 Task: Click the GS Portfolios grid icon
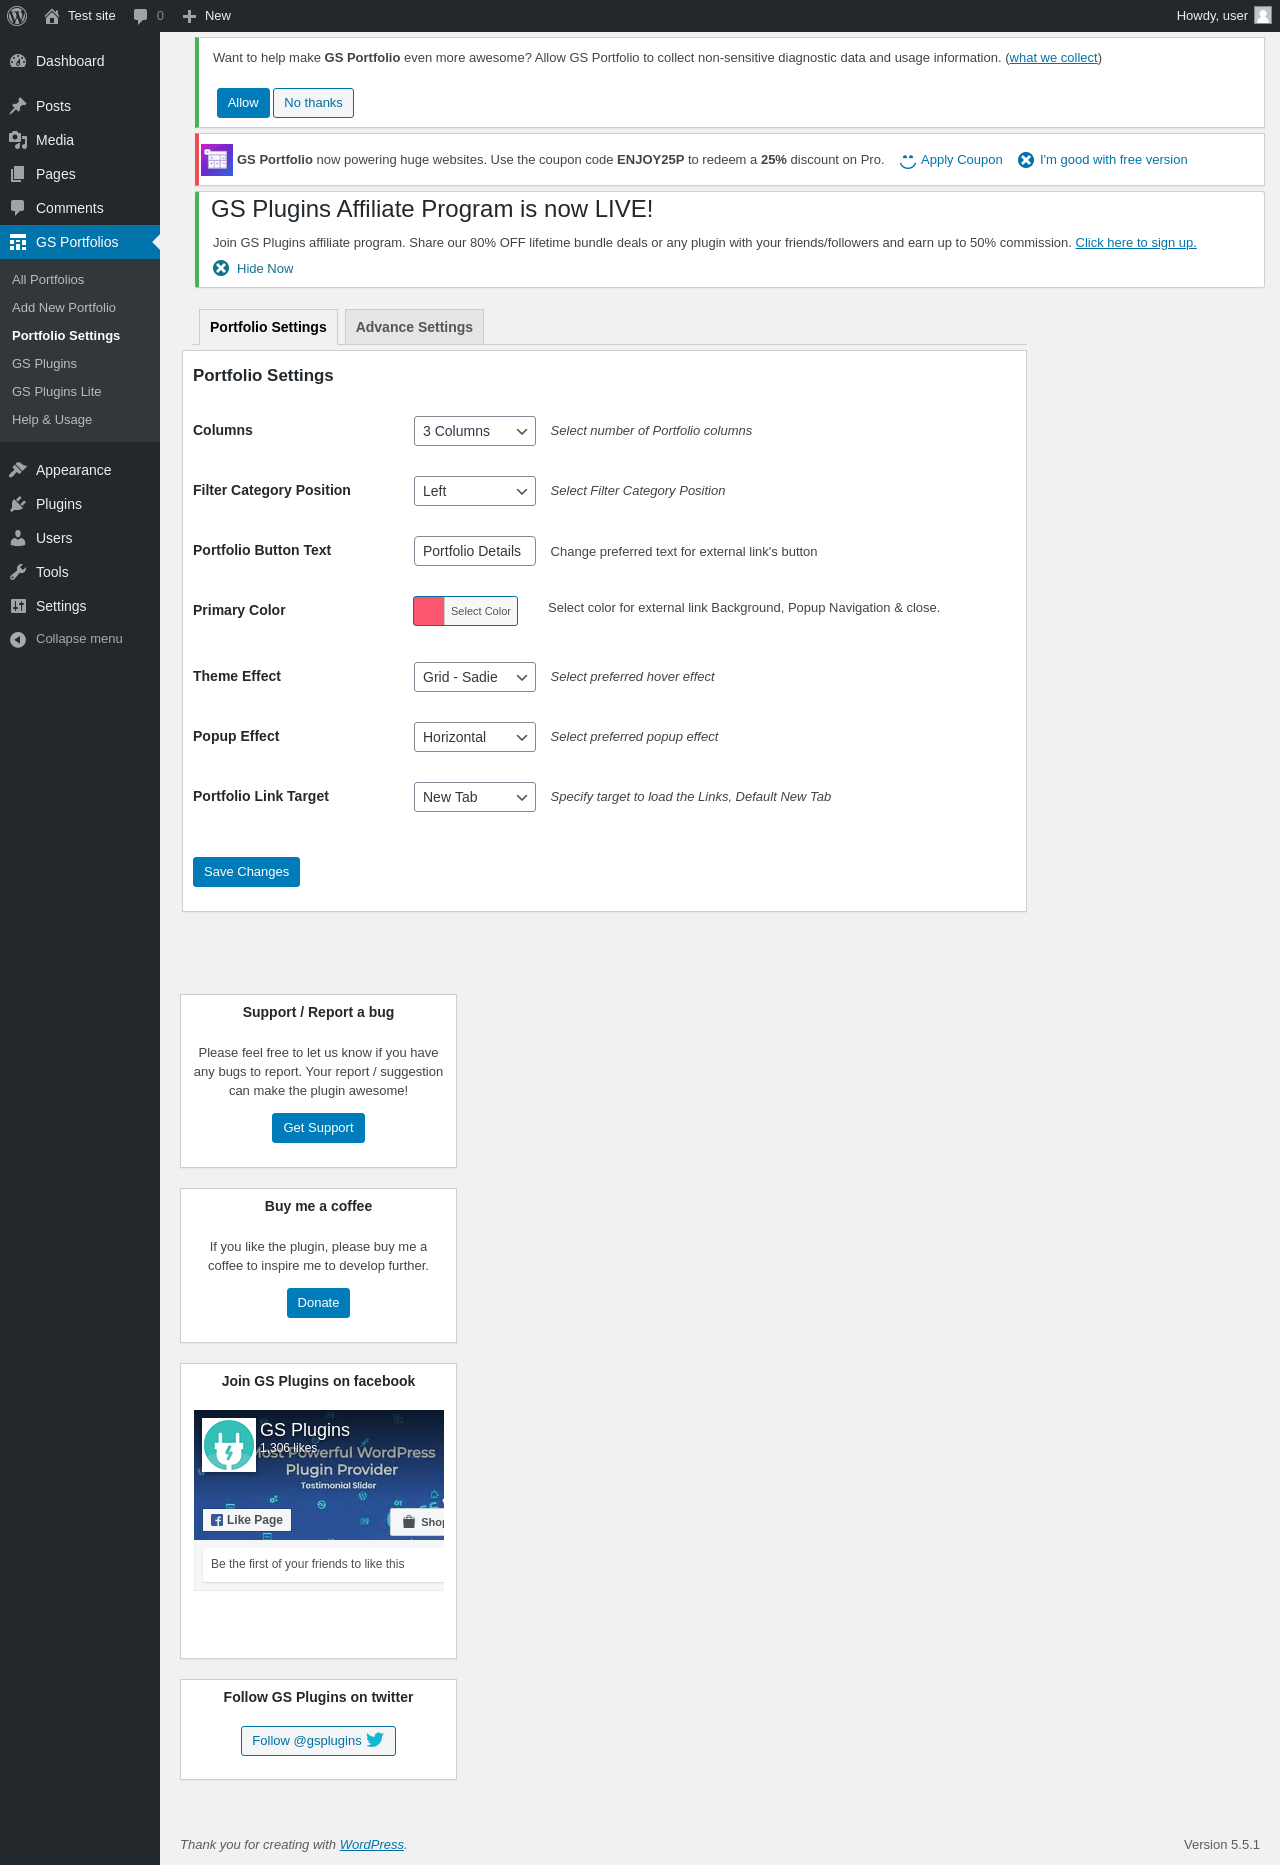(18, 242)
